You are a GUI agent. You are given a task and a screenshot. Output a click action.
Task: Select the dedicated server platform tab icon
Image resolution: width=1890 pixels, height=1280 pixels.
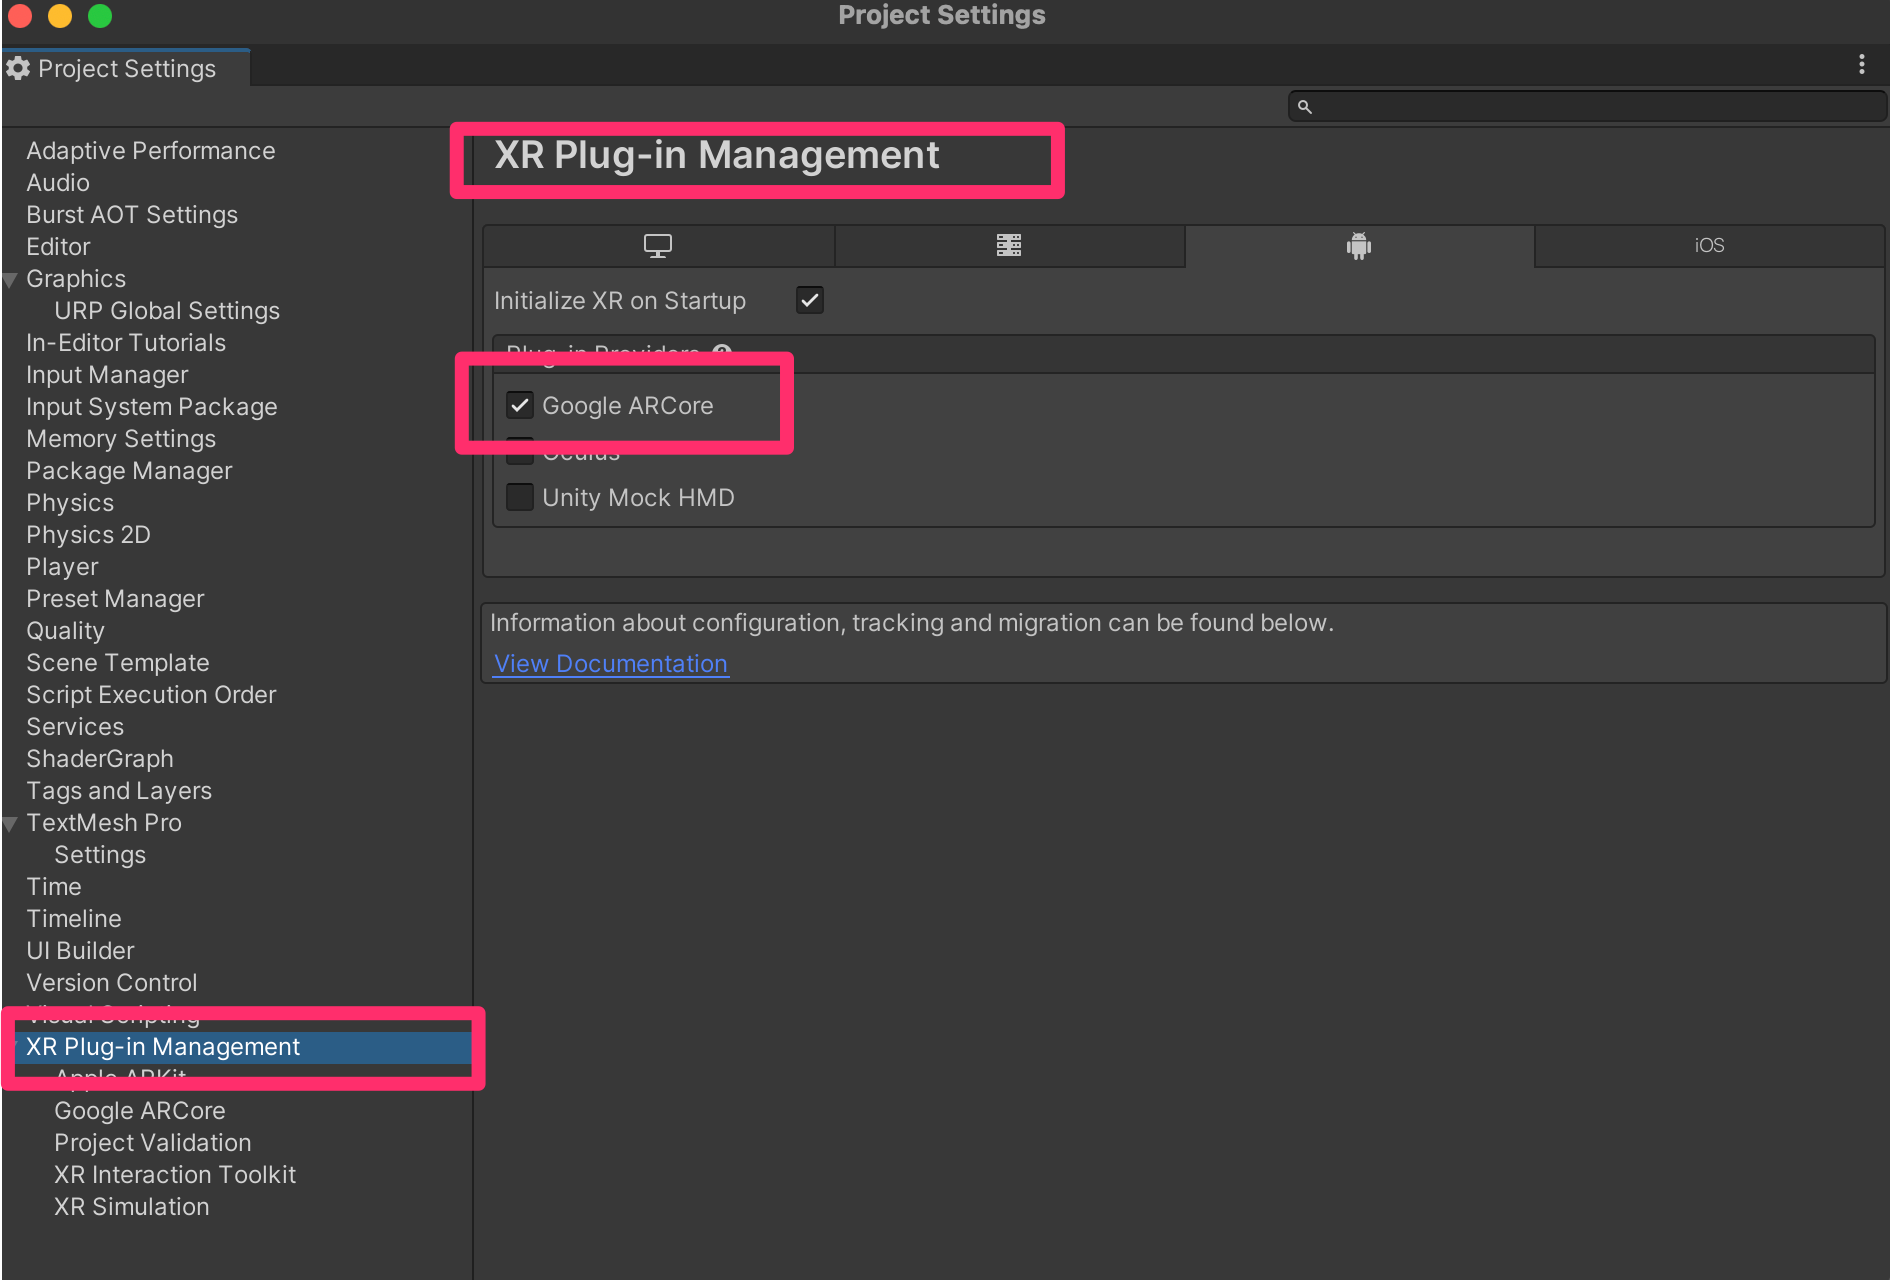pyautogui.click(x=1008, y=246)
